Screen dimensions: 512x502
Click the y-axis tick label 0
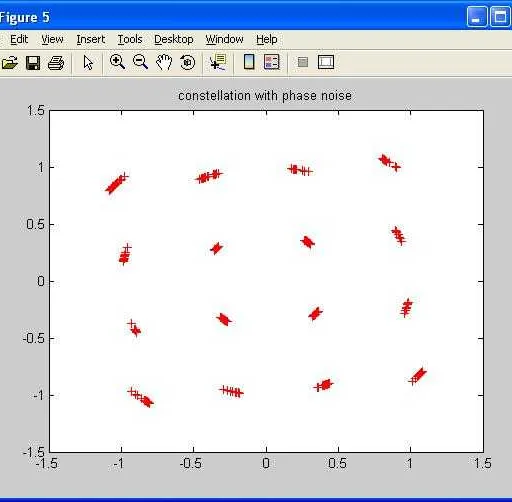[x=41, y=281]
